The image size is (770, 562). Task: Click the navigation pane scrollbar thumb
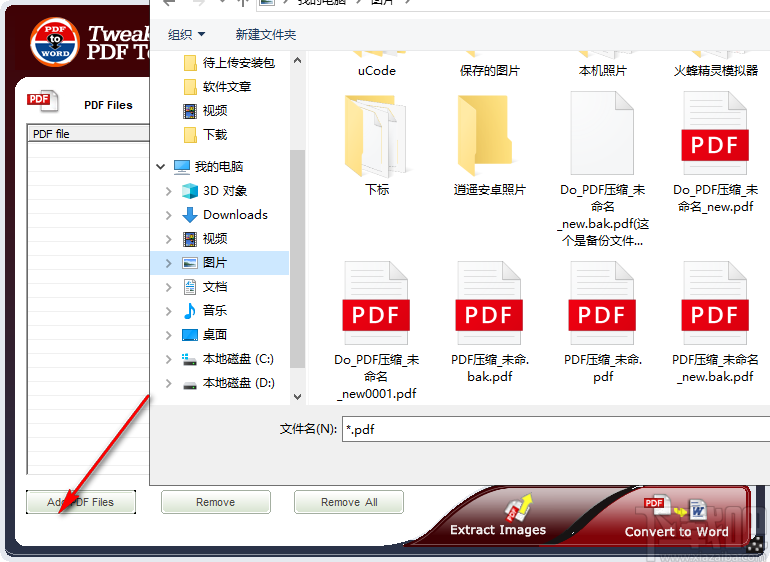pos(297,258)
